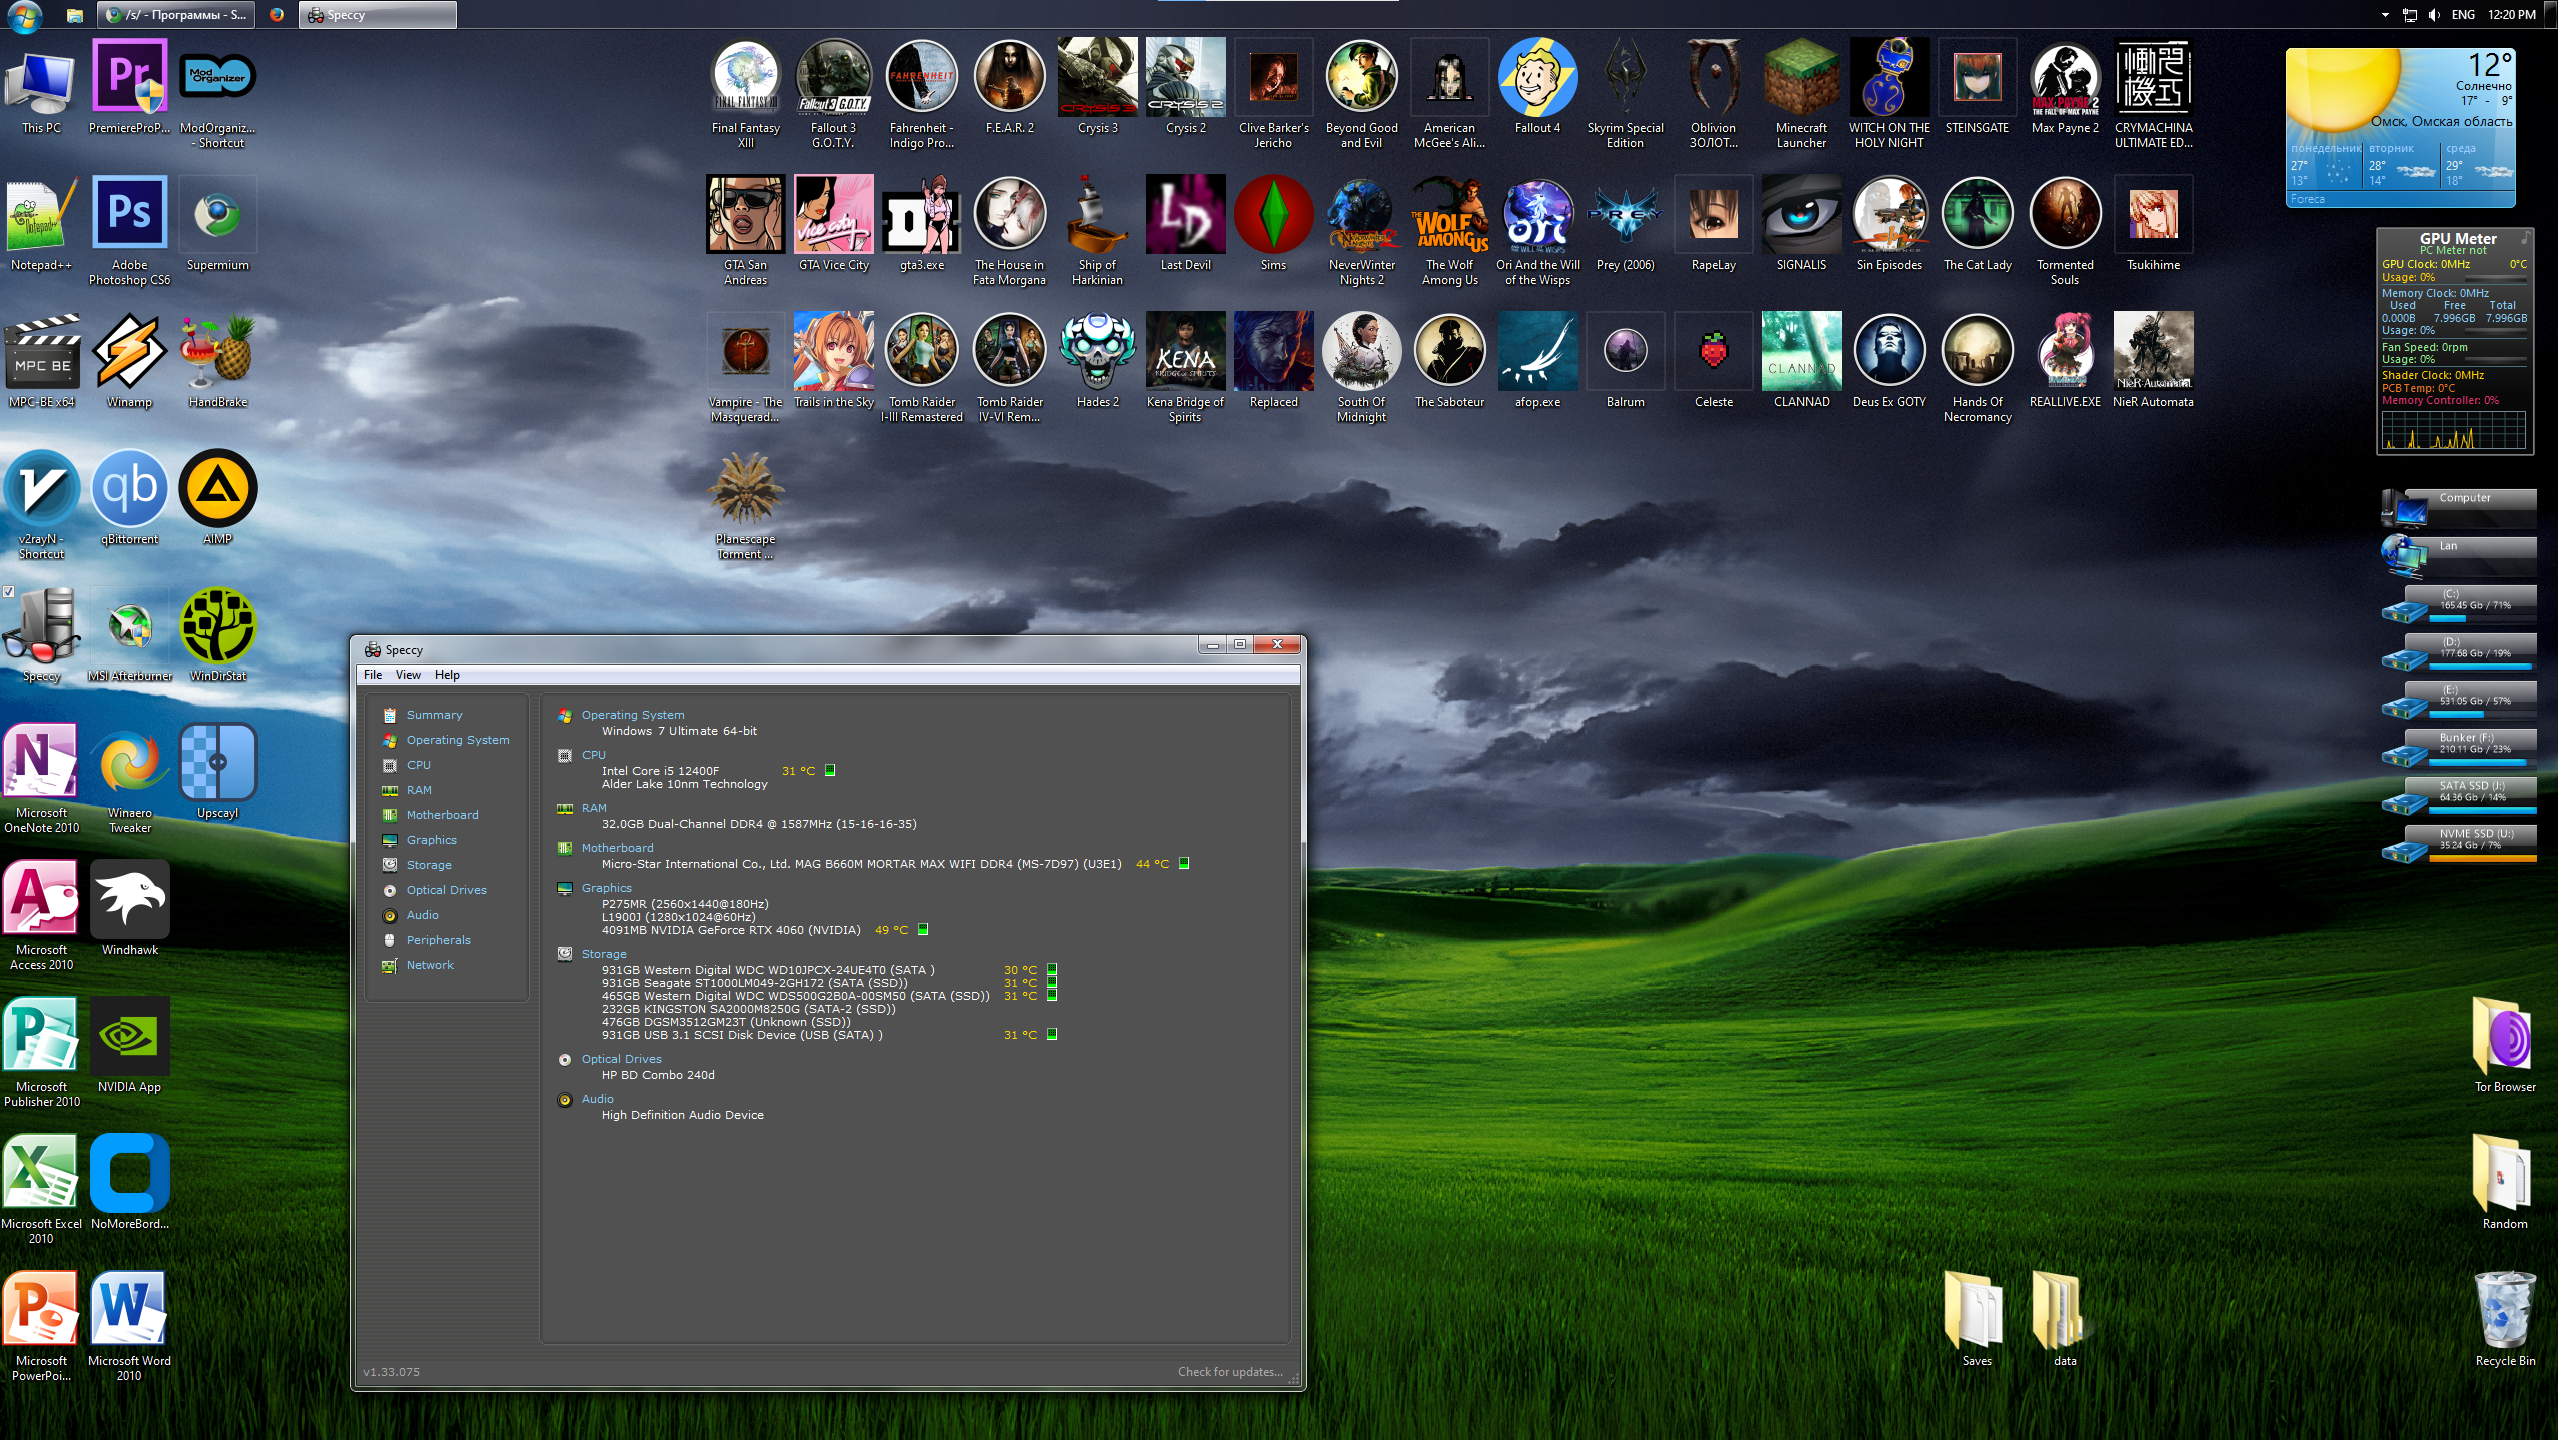
Task: Select the WinDirStat desktop icon
Action: (217, 636)
